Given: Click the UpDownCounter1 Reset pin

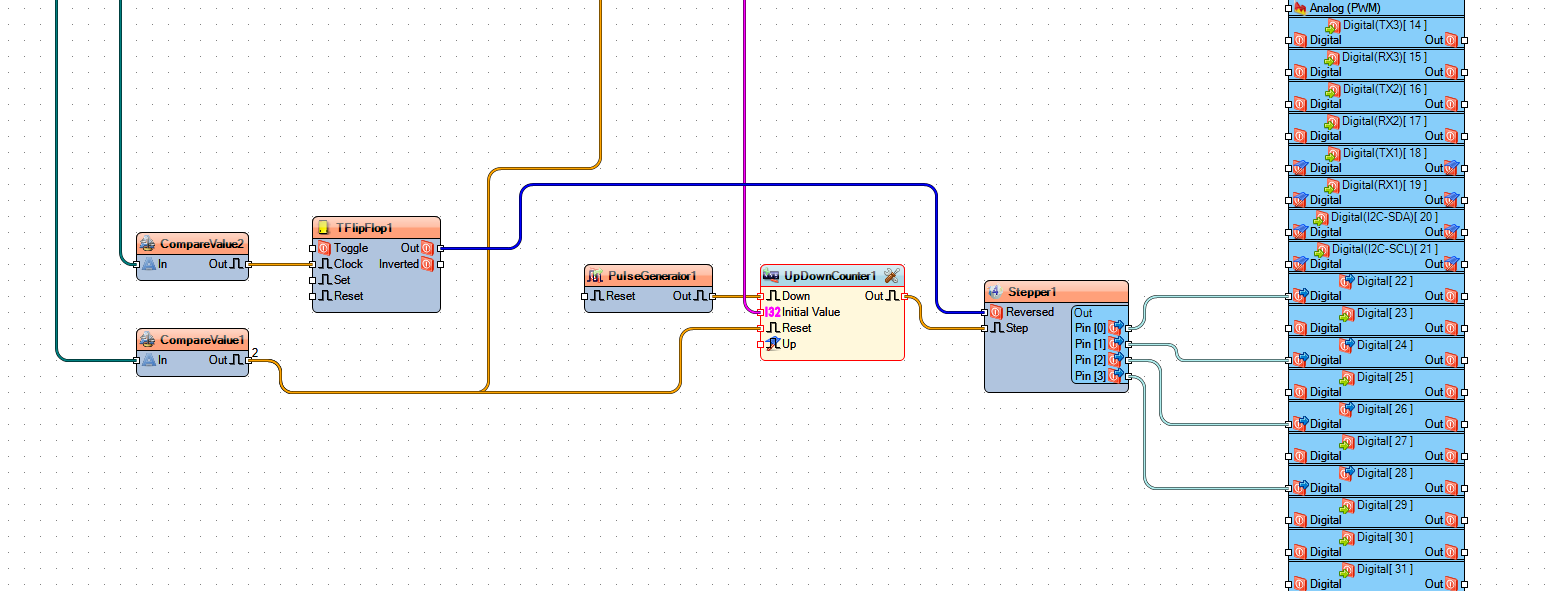Looking at the screenshot, I should click(761, 328).
